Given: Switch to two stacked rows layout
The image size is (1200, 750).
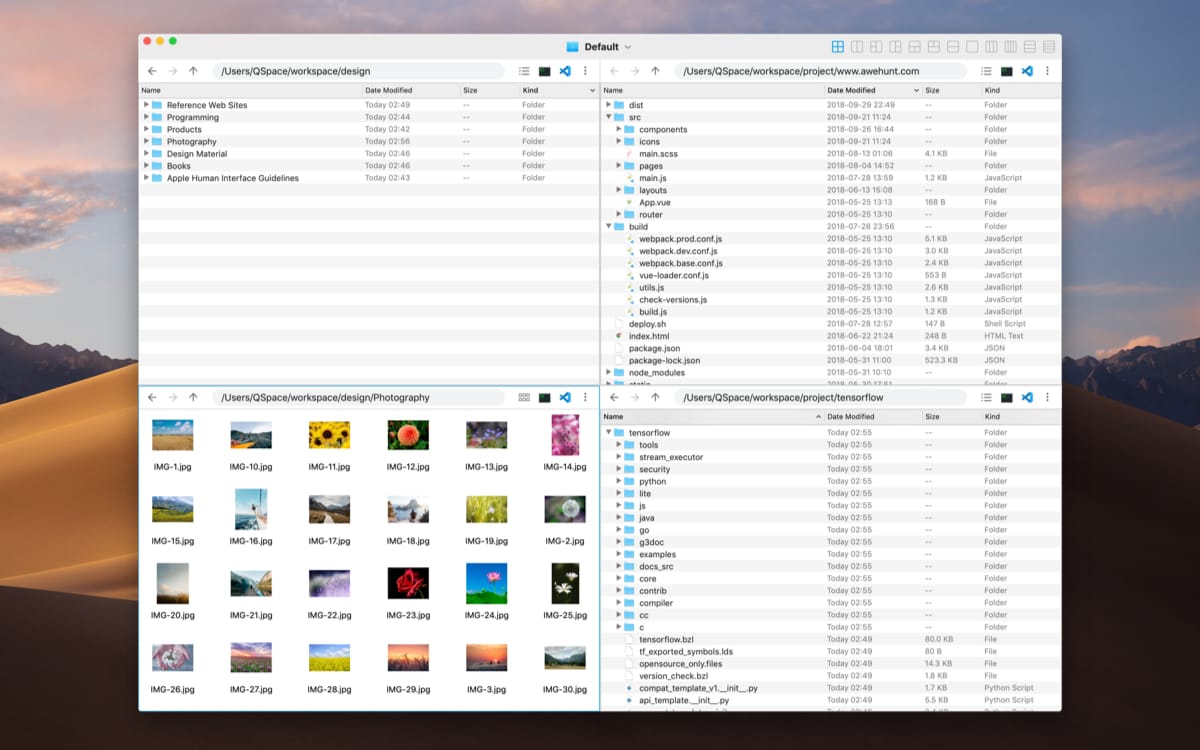Looking at the screenshot, I should pyautogui.click(x=953, y=46).
